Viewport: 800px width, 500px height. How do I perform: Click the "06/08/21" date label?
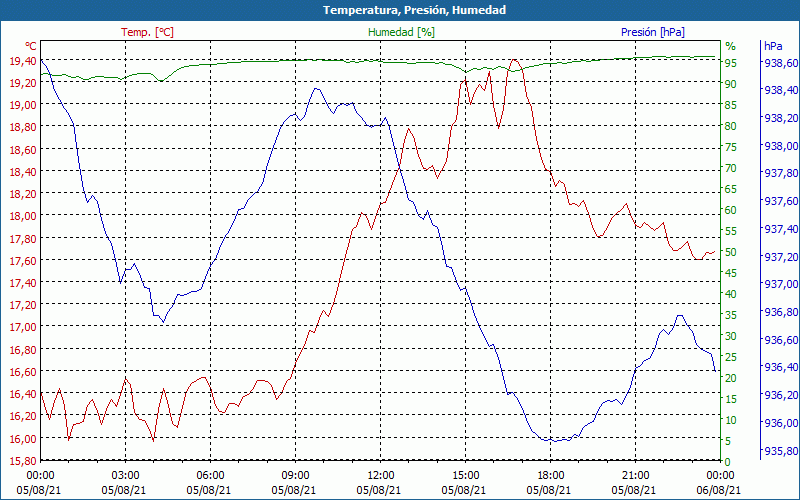point(718,490)
